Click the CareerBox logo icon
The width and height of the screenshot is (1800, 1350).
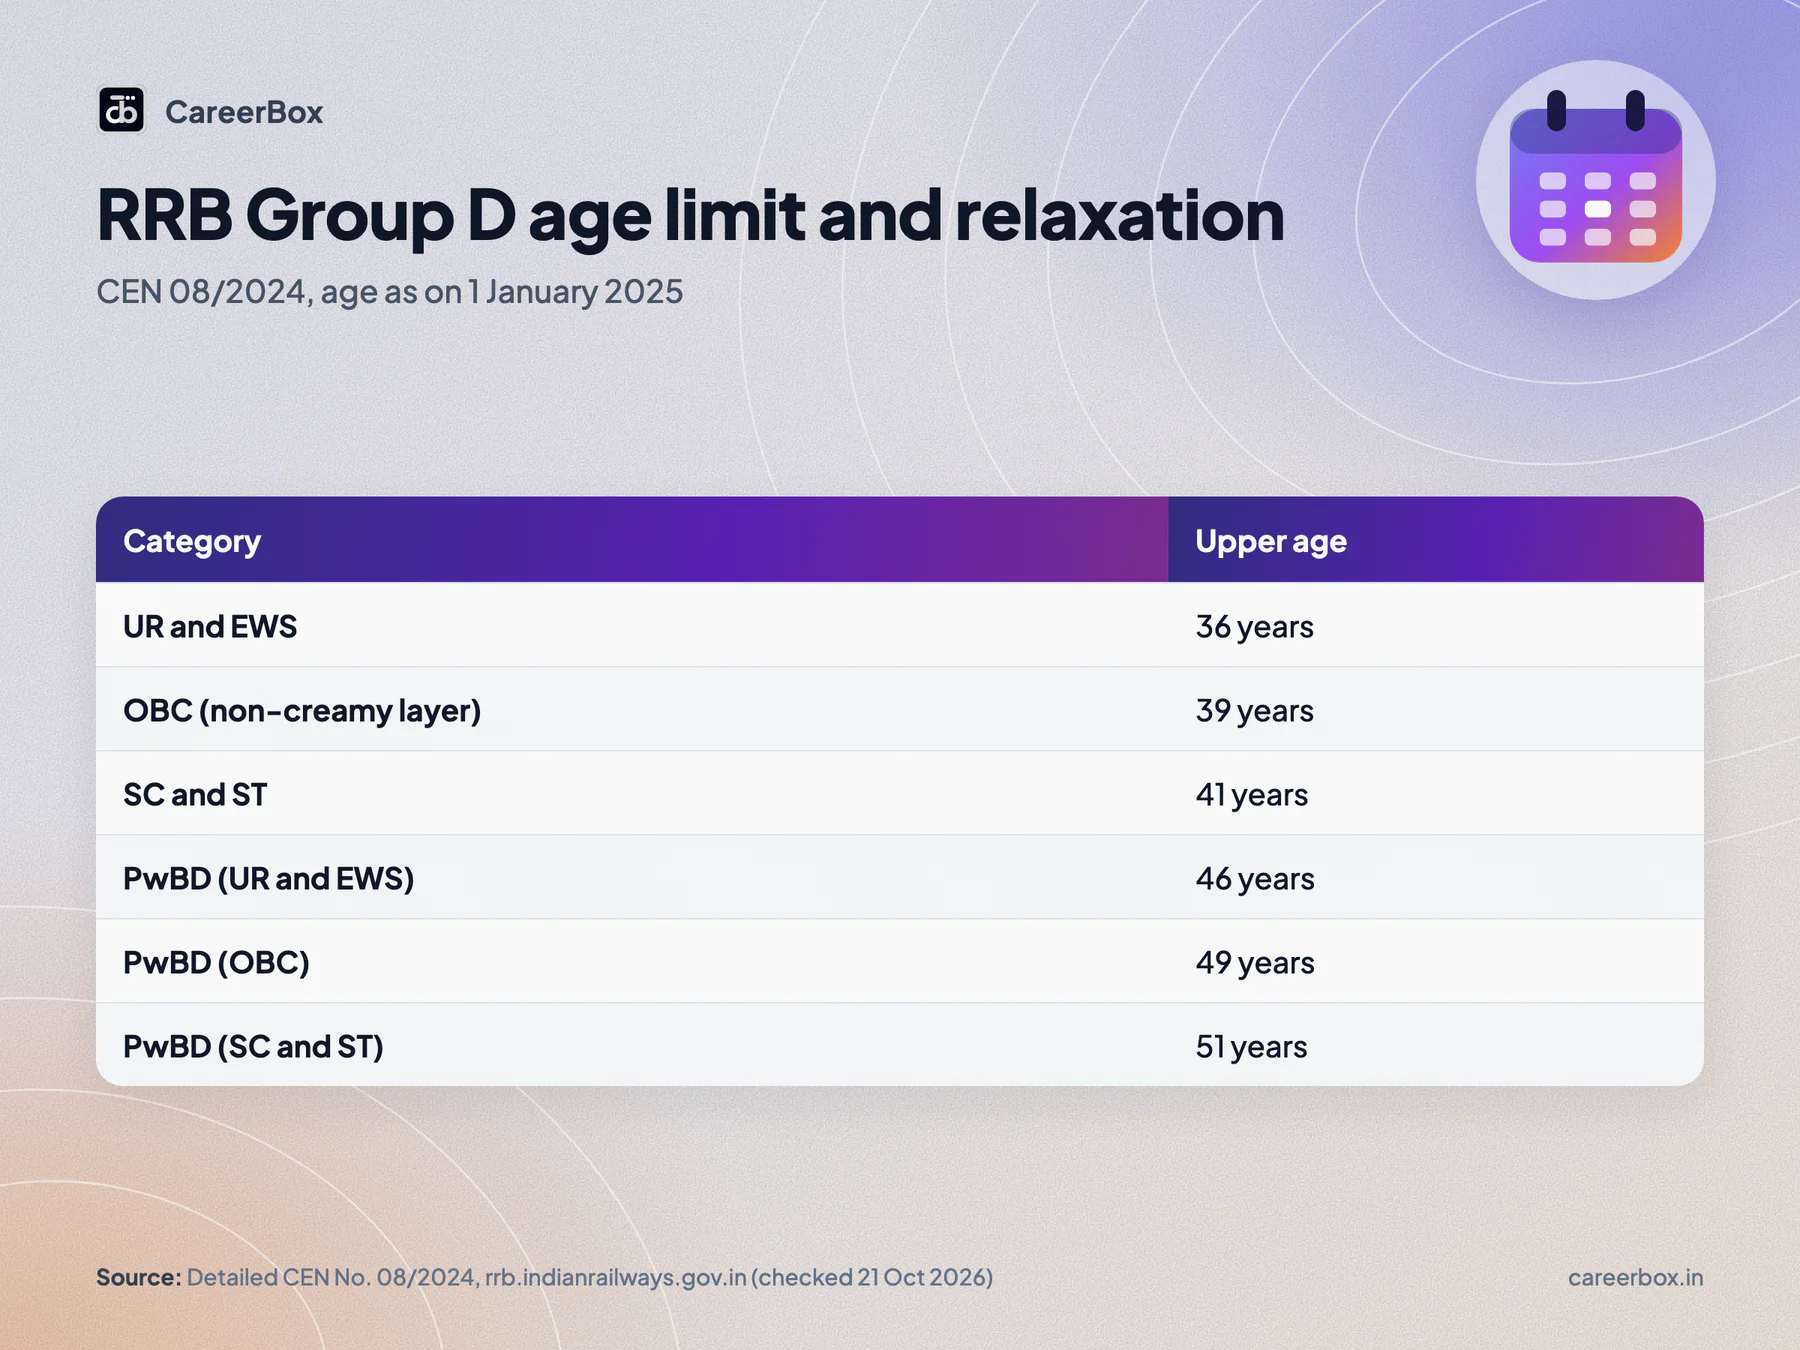tap(121, 110)
